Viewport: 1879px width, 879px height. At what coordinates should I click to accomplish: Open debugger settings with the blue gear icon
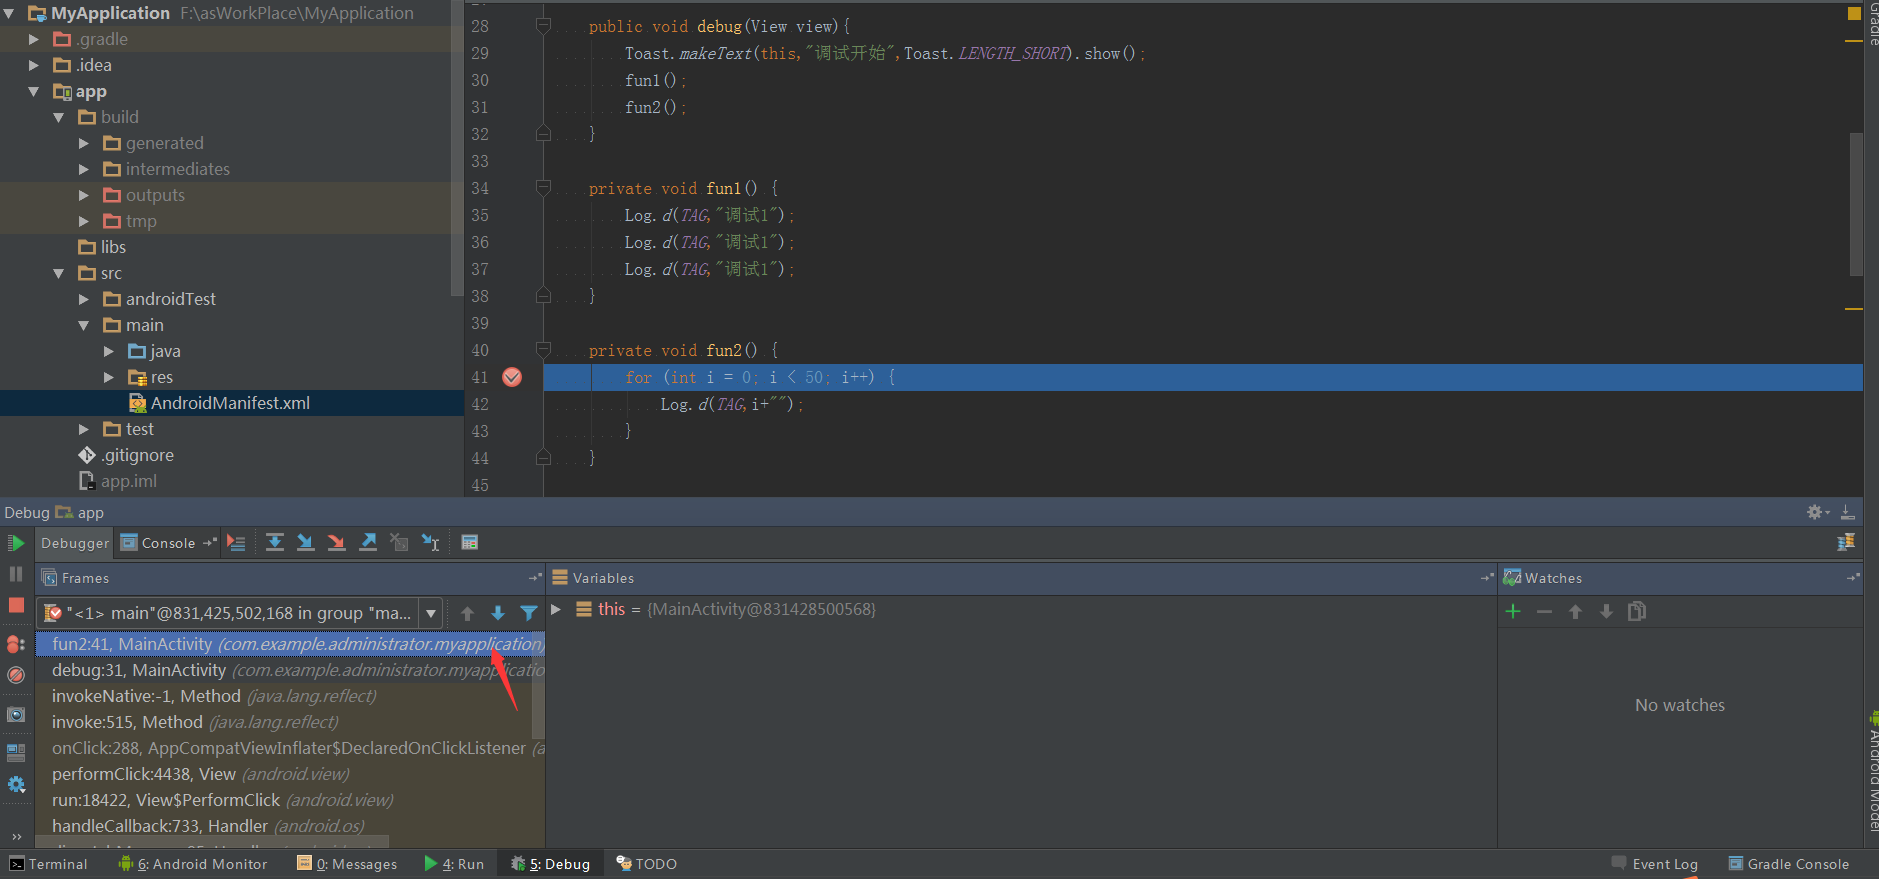pyautogui.click(x=16, y=784)
